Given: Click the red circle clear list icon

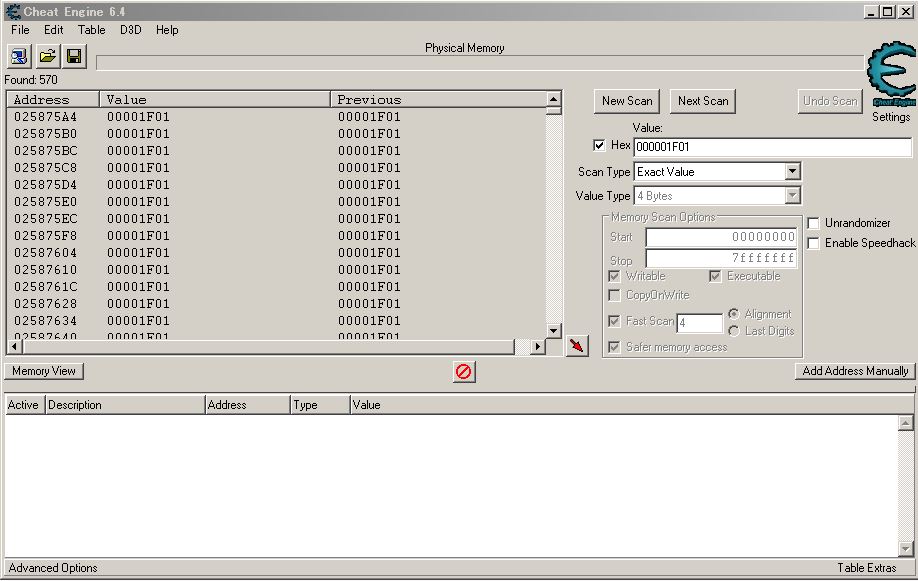Looking at the screenshot, I should (464, 372).
